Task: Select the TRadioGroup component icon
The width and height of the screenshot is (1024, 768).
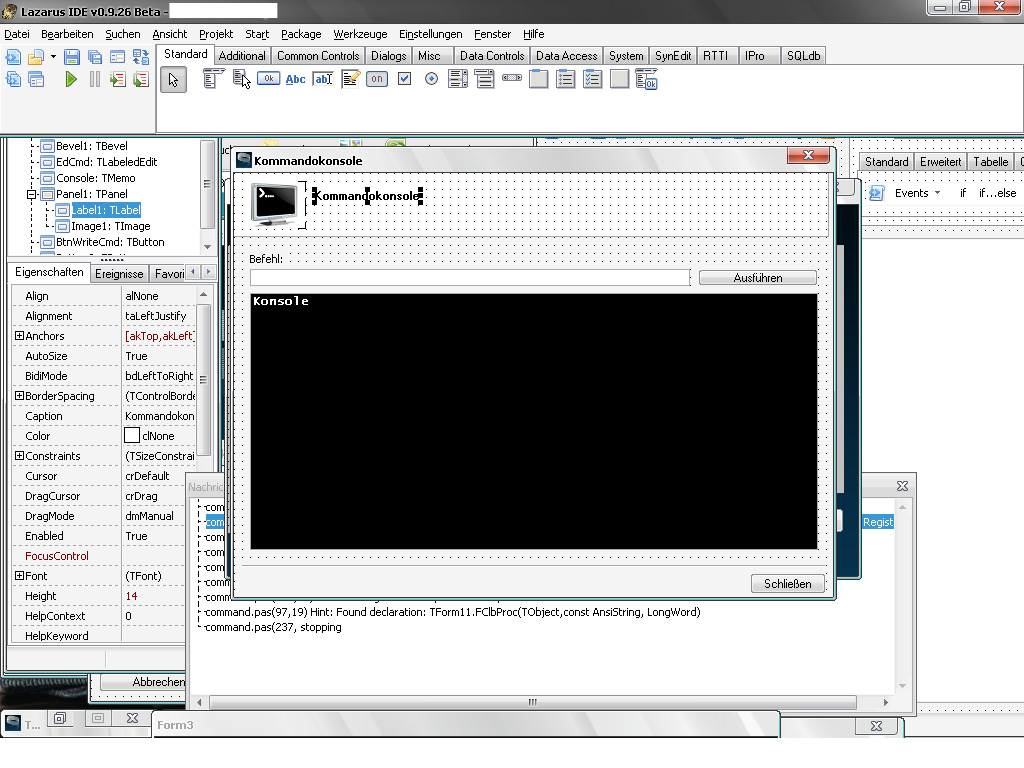Action: pos(566,79)
